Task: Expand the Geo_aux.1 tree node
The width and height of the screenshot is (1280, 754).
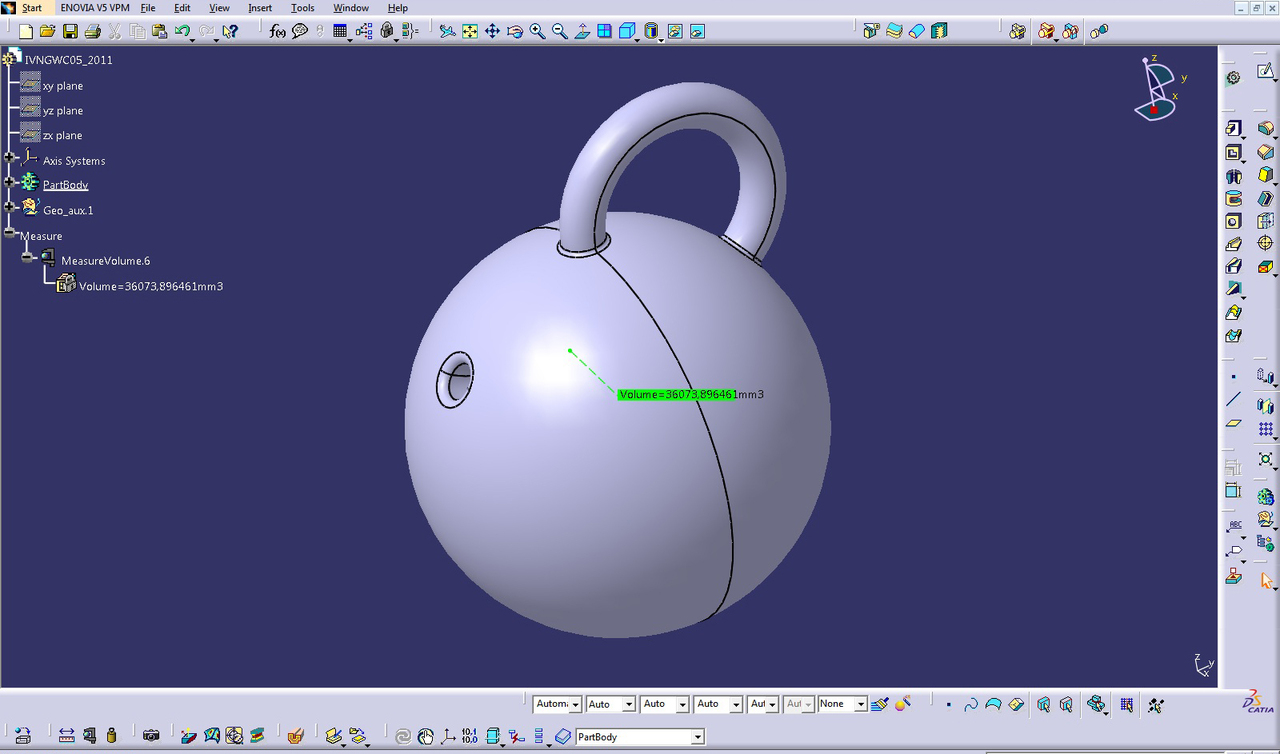Action: 10,207
